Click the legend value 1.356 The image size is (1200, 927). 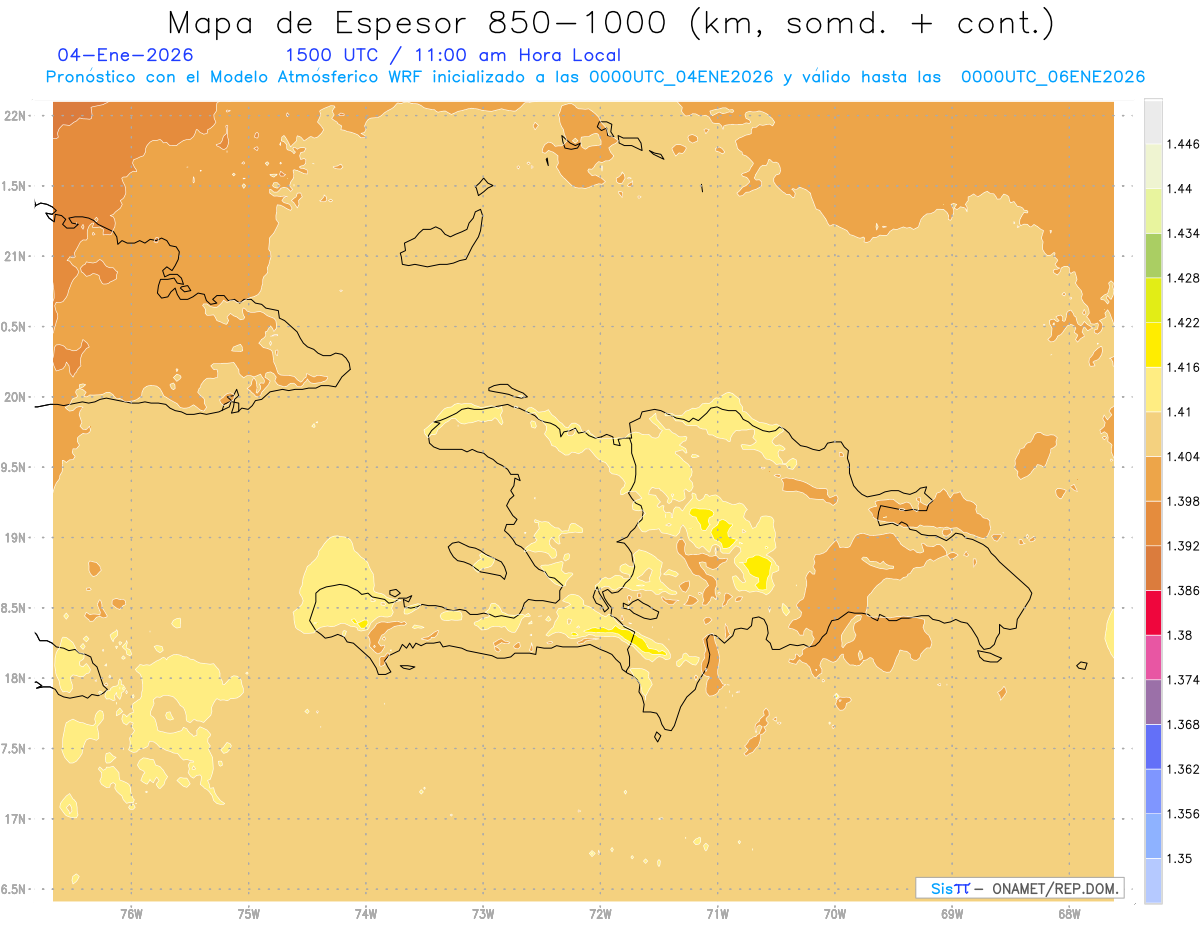click(x=1182, y=814)
